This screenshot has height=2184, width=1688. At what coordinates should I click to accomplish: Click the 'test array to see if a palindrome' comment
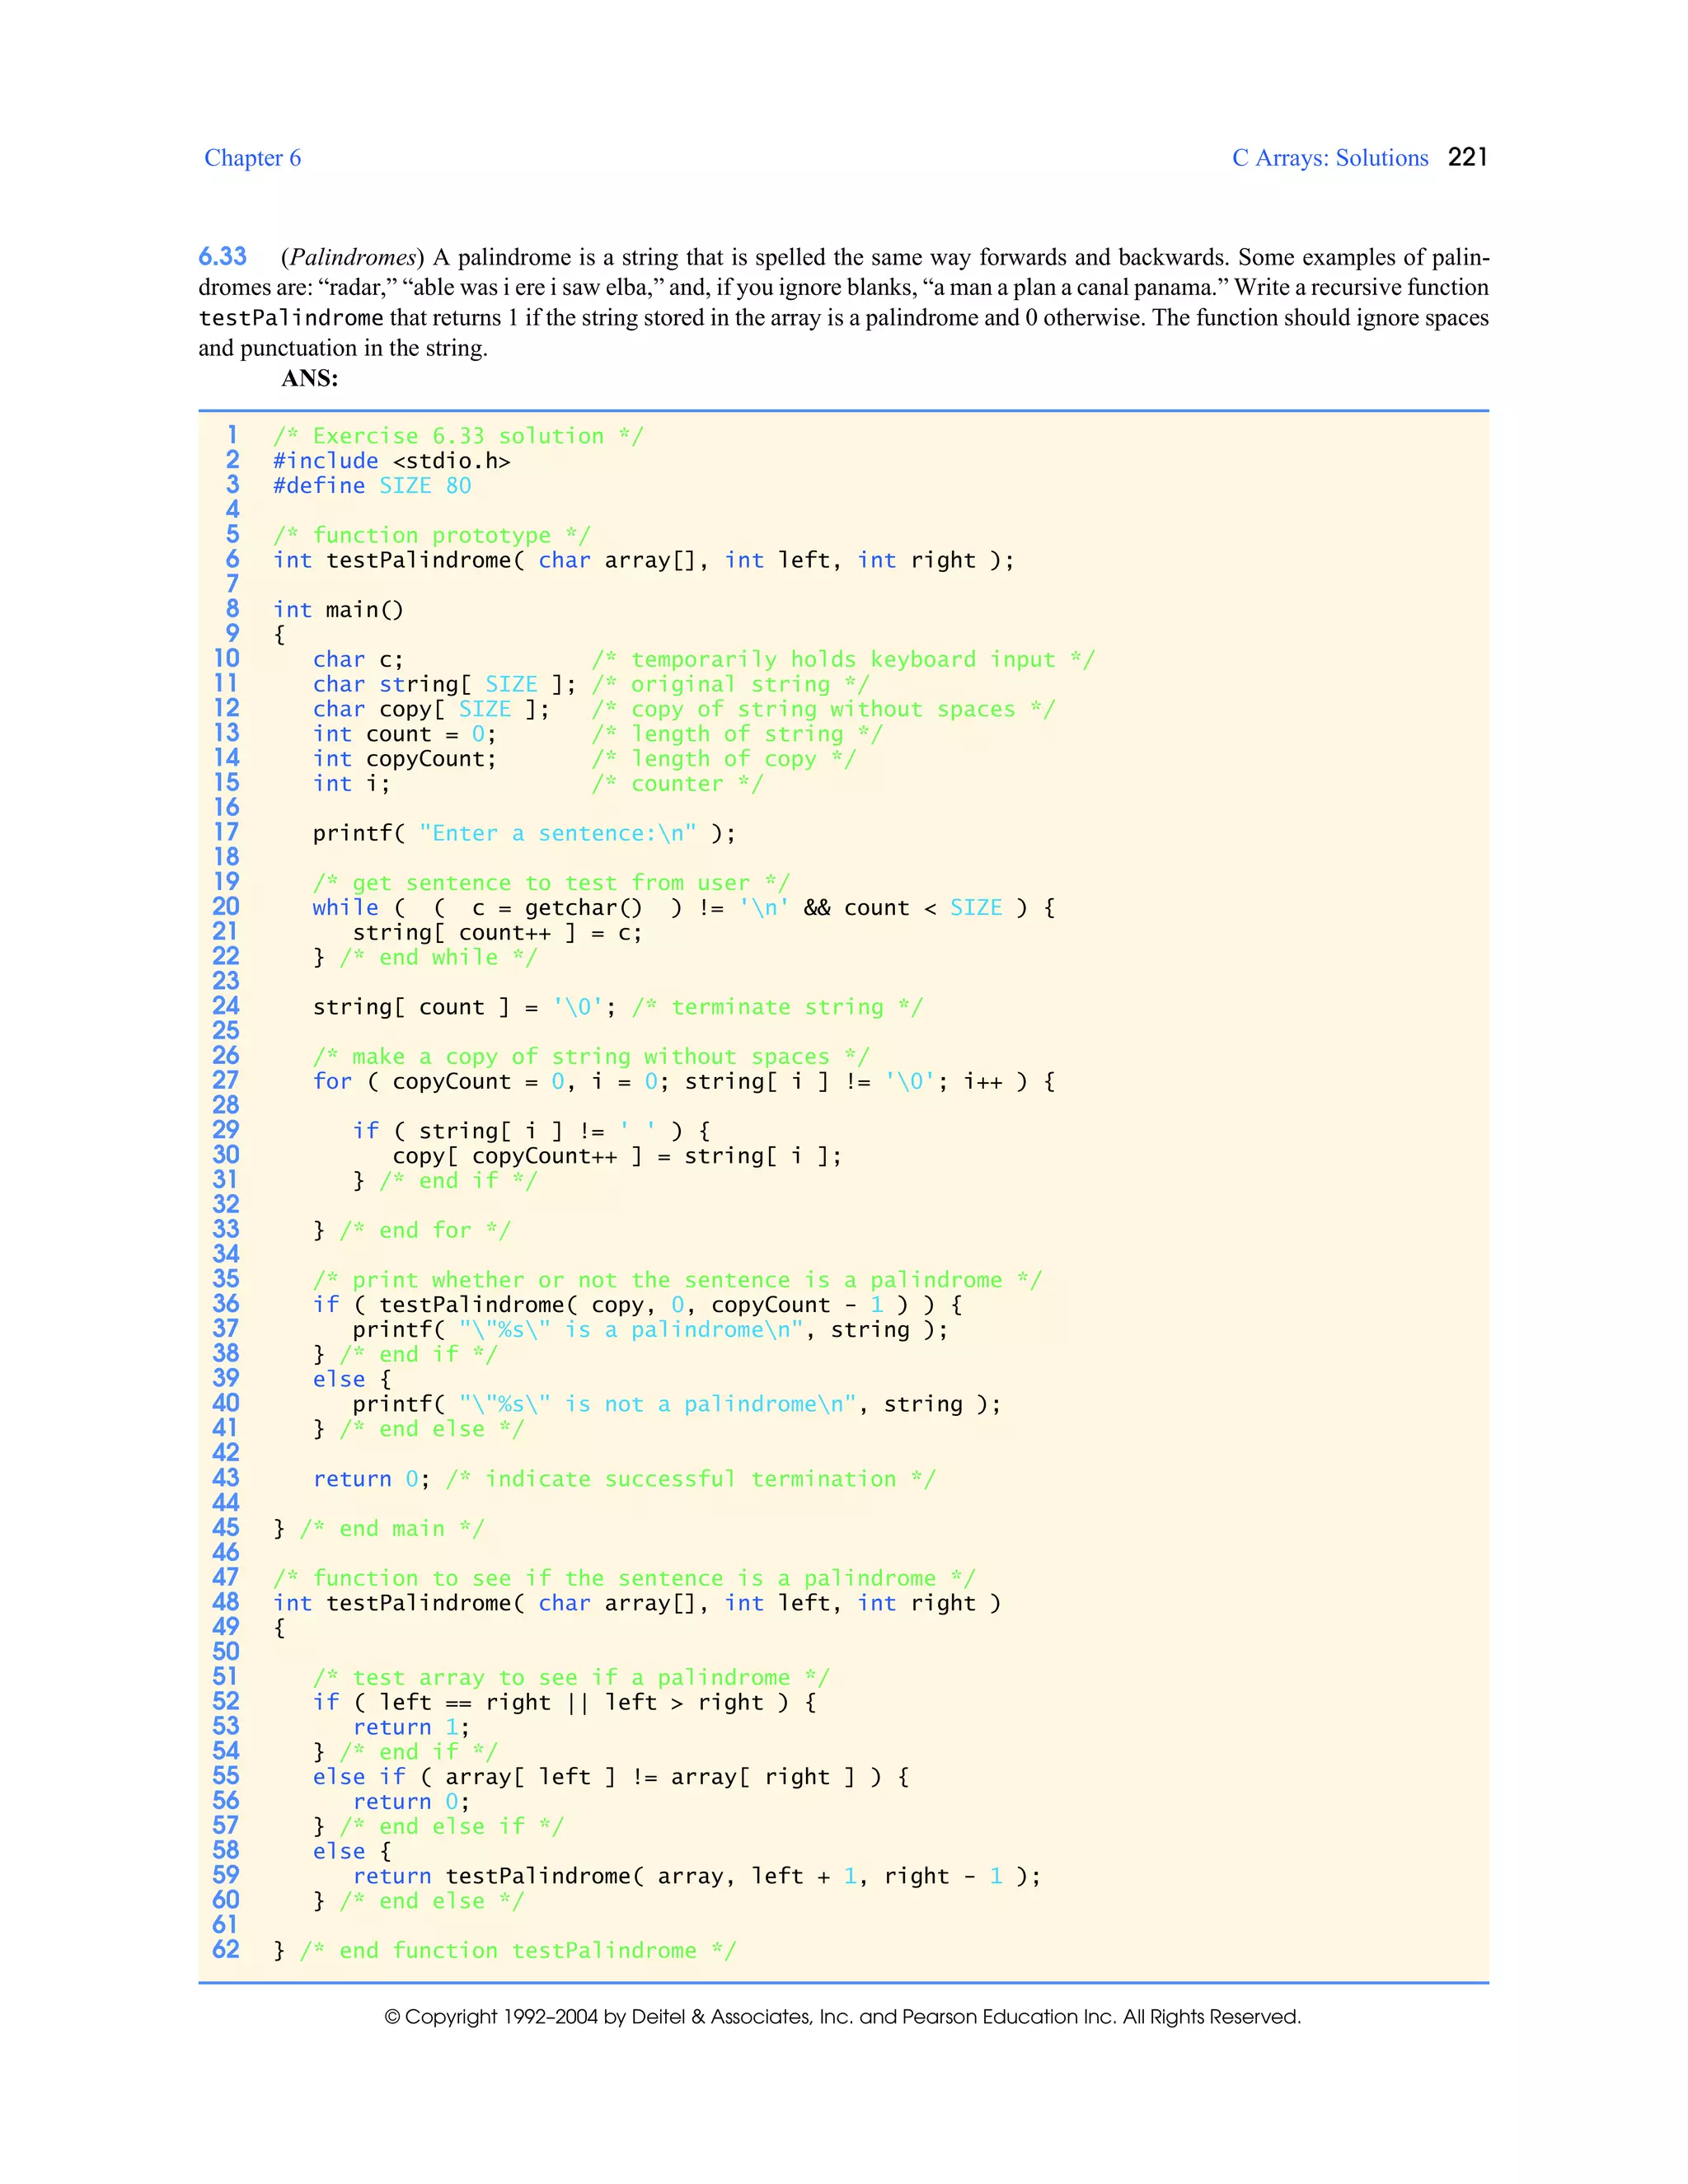pyautogui.click(x=571, y=1678)
